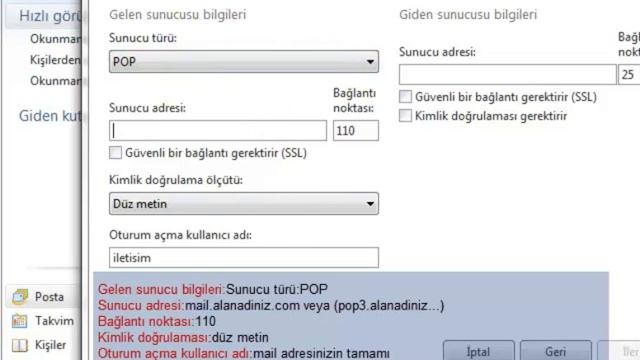The width and height of the screenshot is (640, 360).
Task: Open the Kişiler contacts icon
Action: (x=19, y=345)
